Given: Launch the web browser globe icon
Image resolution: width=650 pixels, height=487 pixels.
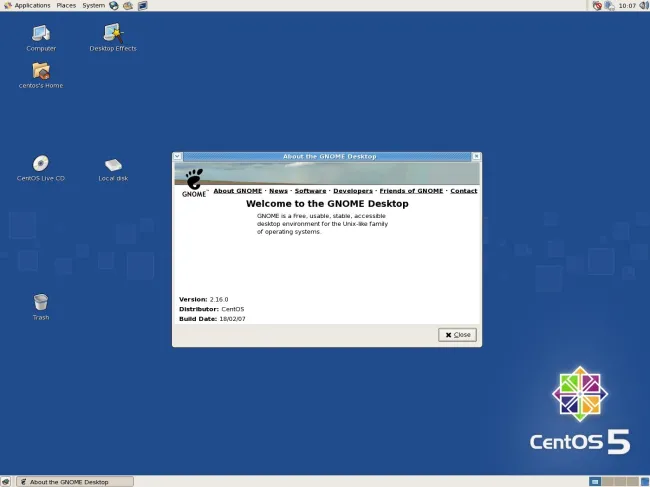Looking at the screenshot, I should 114,5.
